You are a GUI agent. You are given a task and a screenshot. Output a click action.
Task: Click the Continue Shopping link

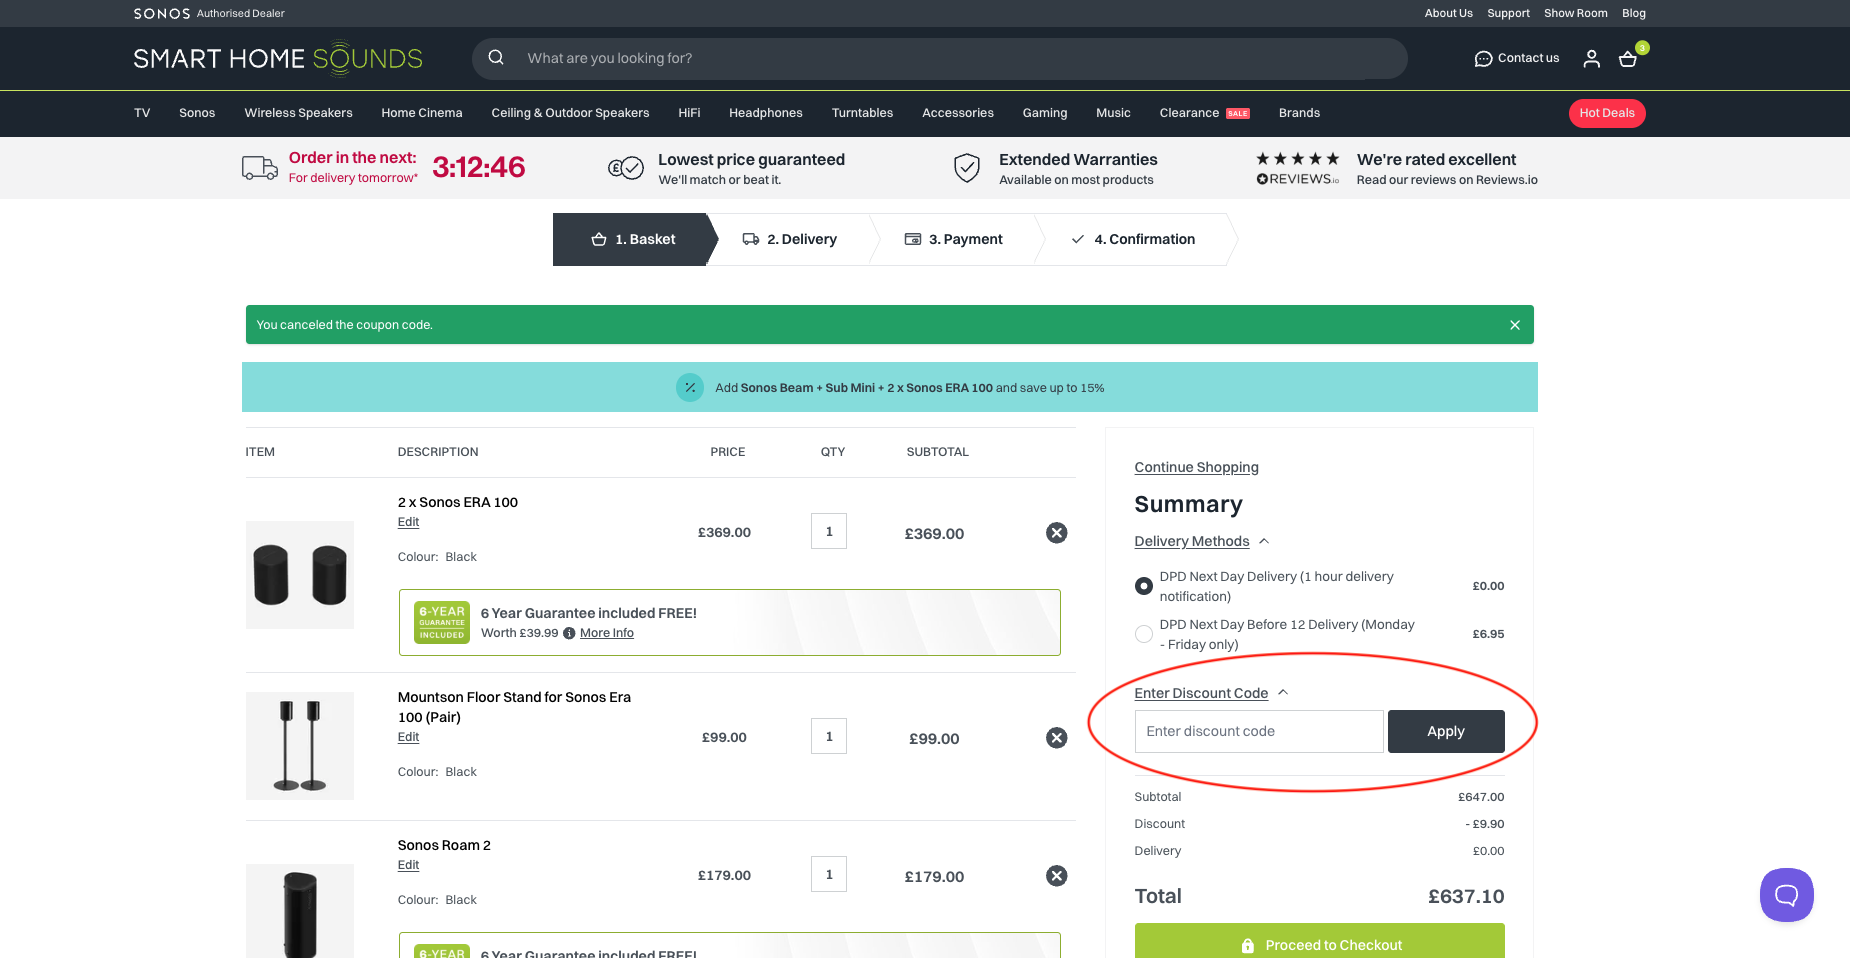pyautogui.click(x=1196, y=467)
